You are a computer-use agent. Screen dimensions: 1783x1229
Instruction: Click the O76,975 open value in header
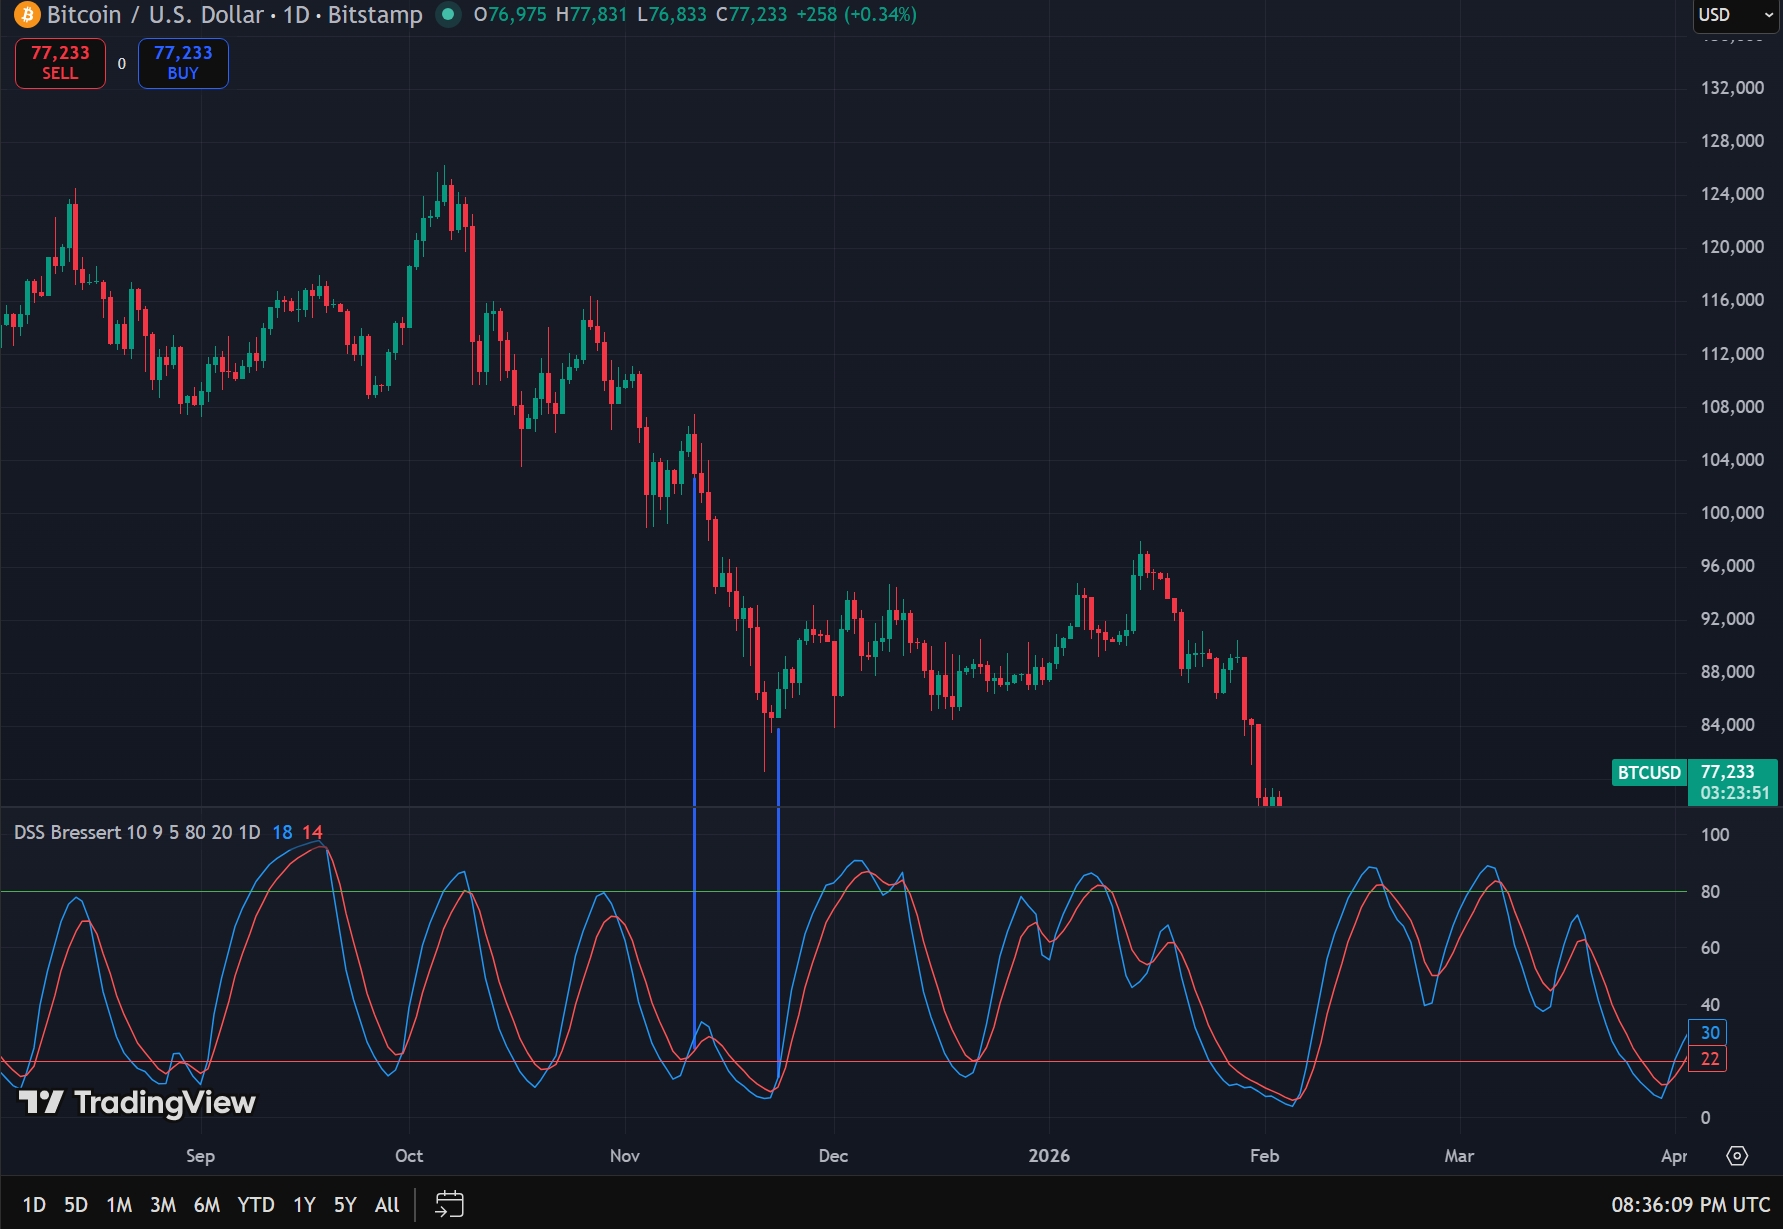[510, 15]
